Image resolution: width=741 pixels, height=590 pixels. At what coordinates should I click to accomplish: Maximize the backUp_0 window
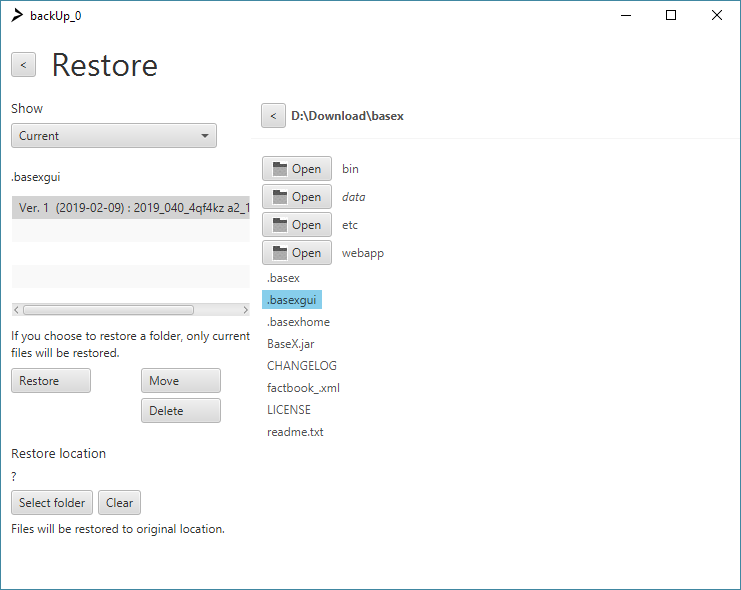point(671,15)
